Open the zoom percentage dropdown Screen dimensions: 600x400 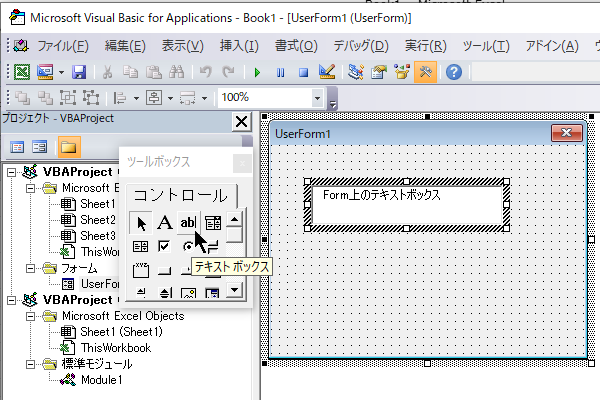(x=318, y=98)
